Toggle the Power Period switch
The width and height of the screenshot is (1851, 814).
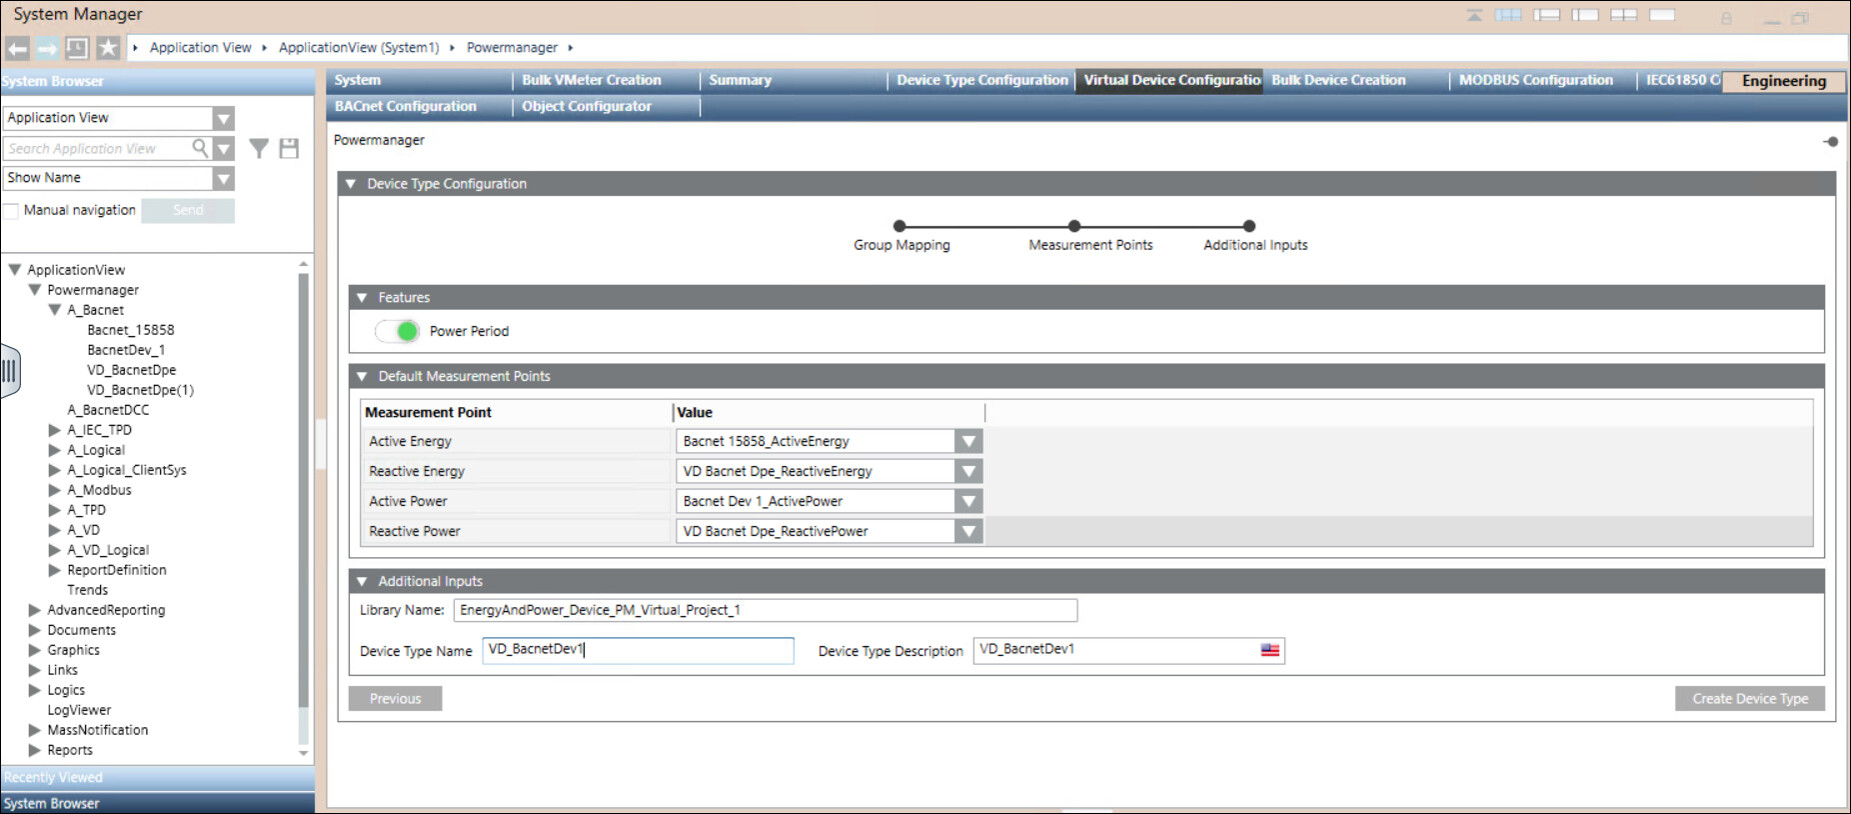tap(398, 331)
